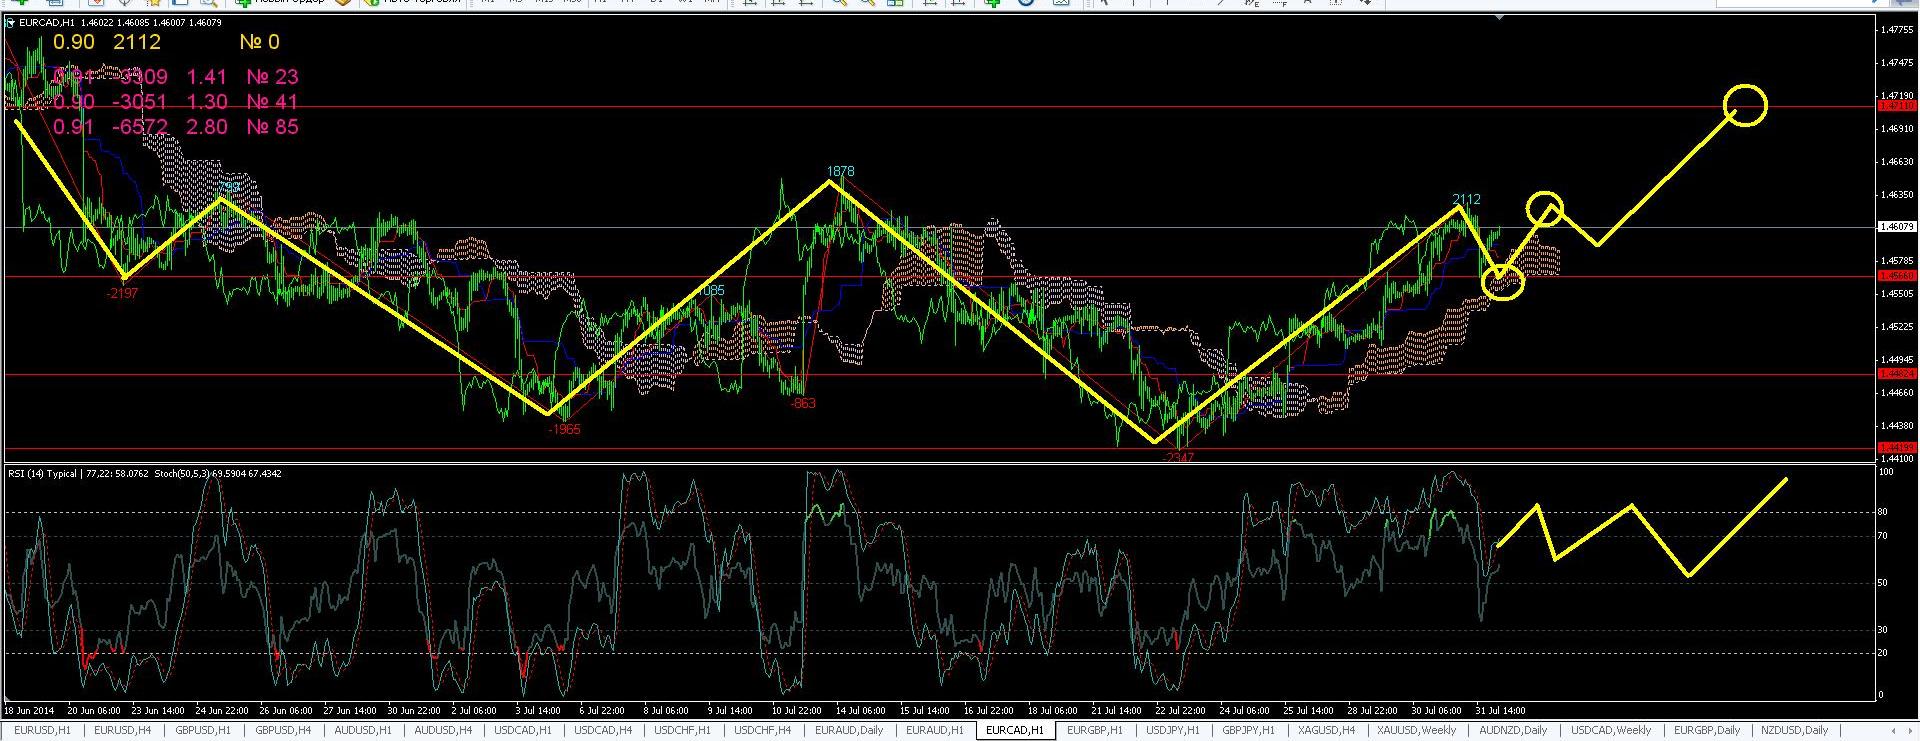Click the chart icon beside EURCAD,H1 title
The width and height of the screenshot is (1920, 741).
pos(11,22)
